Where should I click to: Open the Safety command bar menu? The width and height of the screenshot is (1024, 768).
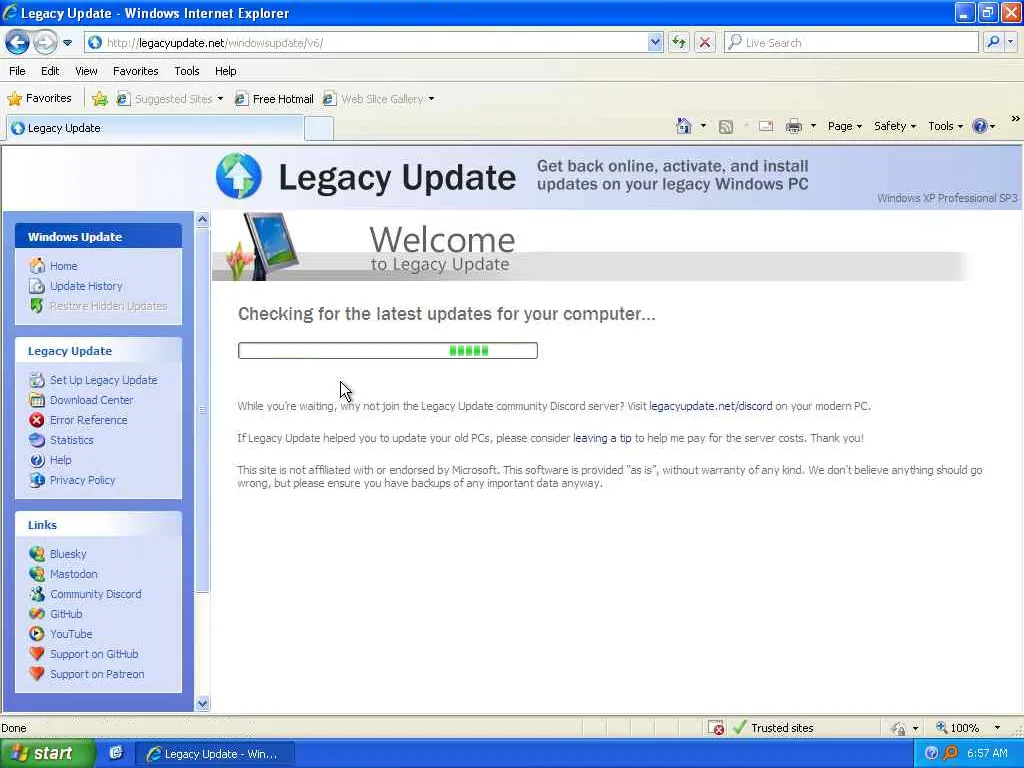pyautogui.click(x=895, y=126)
